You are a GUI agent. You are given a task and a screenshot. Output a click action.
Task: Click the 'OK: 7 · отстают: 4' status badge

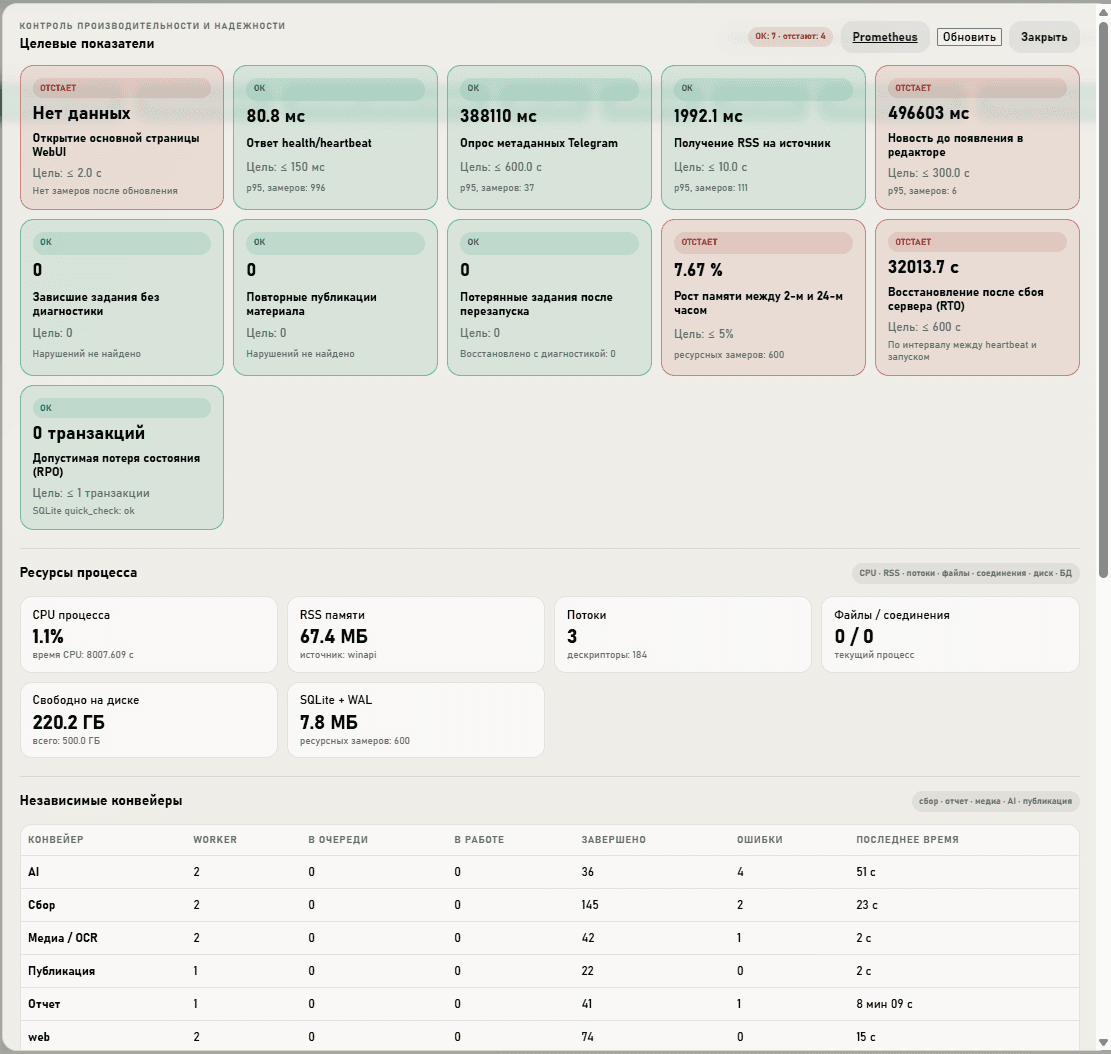click(x=790, y=36)
